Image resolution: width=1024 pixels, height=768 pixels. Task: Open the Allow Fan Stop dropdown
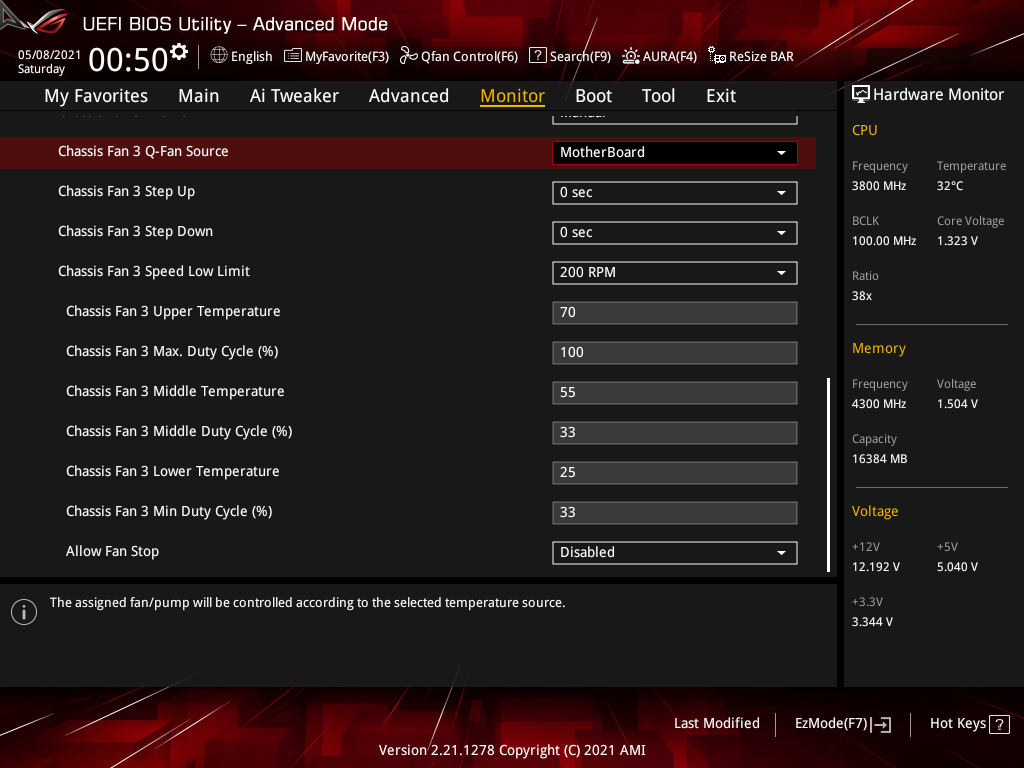click(x=675, y=552)
